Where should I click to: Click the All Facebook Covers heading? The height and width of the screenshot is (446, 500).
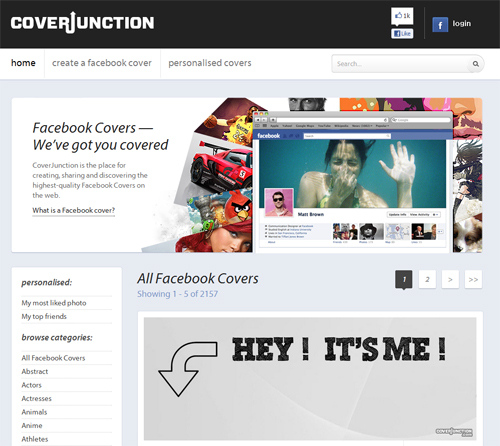point(198,279)
